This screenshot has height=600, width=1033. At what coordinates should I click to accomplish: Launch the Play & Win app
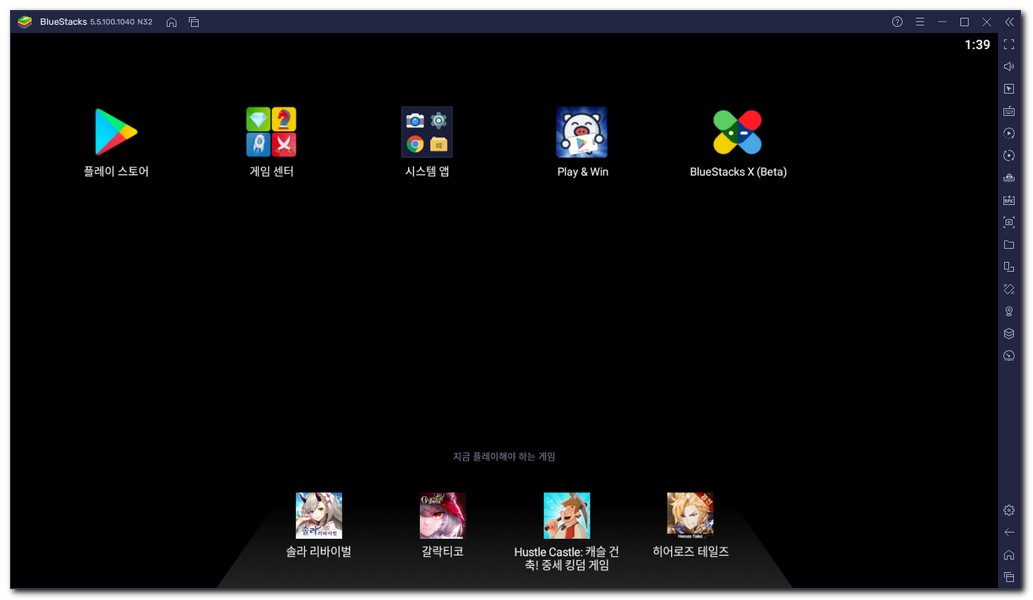(582, 132)
